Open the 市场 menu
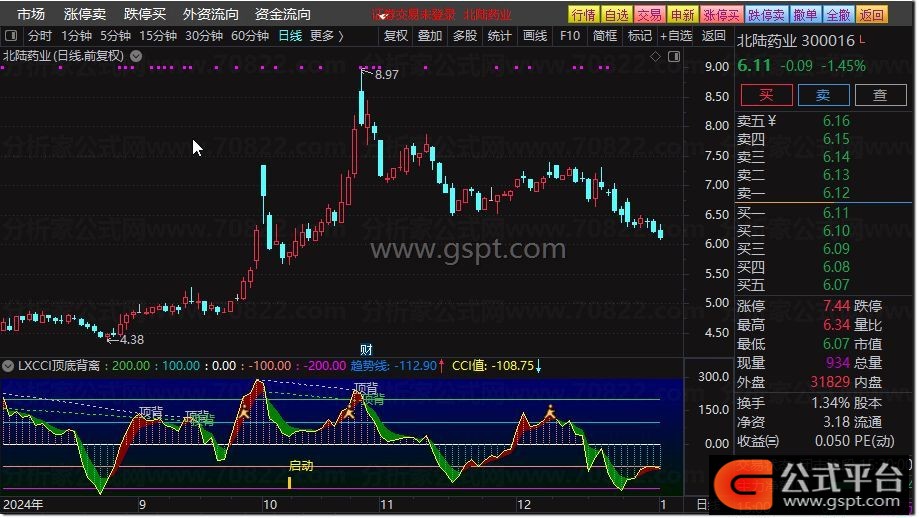The width and height of the screenshot is (919, 518). pos(30,13)
